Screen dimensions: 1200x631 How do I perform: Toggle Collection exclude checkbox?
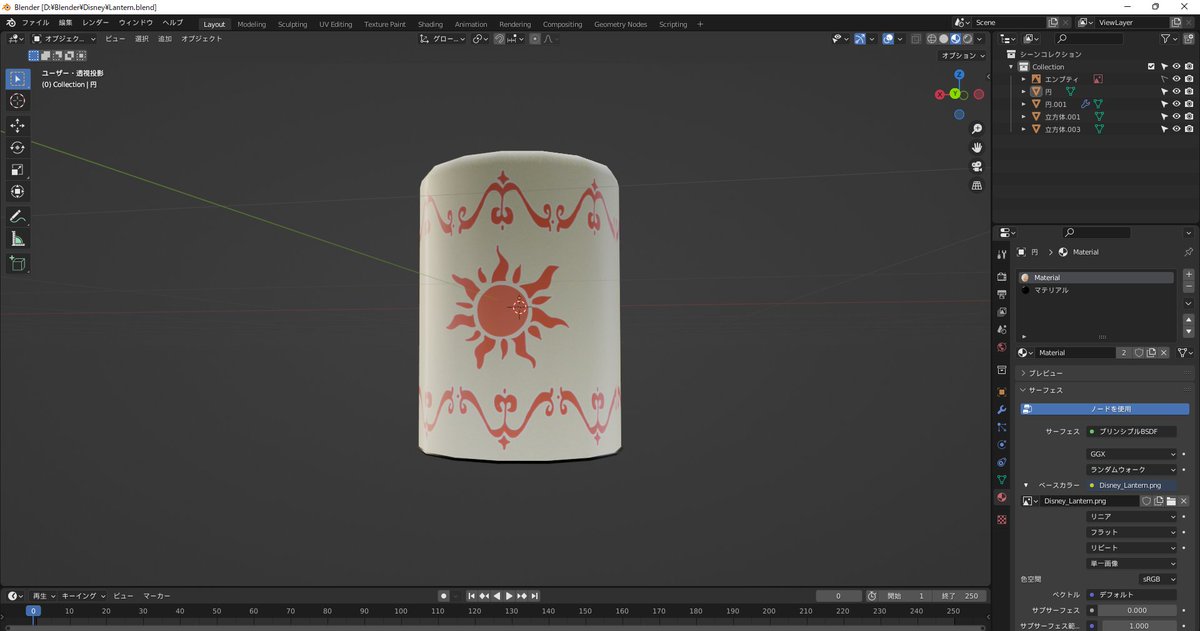coord(1151,67)
